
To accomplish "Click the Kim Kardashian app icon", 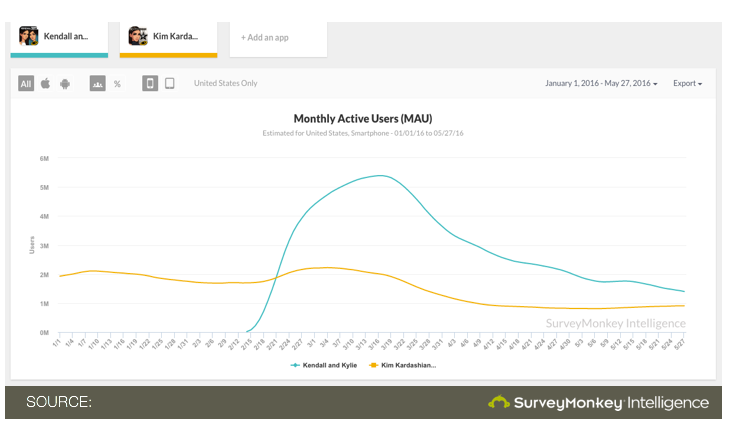I will click(138, 36).
